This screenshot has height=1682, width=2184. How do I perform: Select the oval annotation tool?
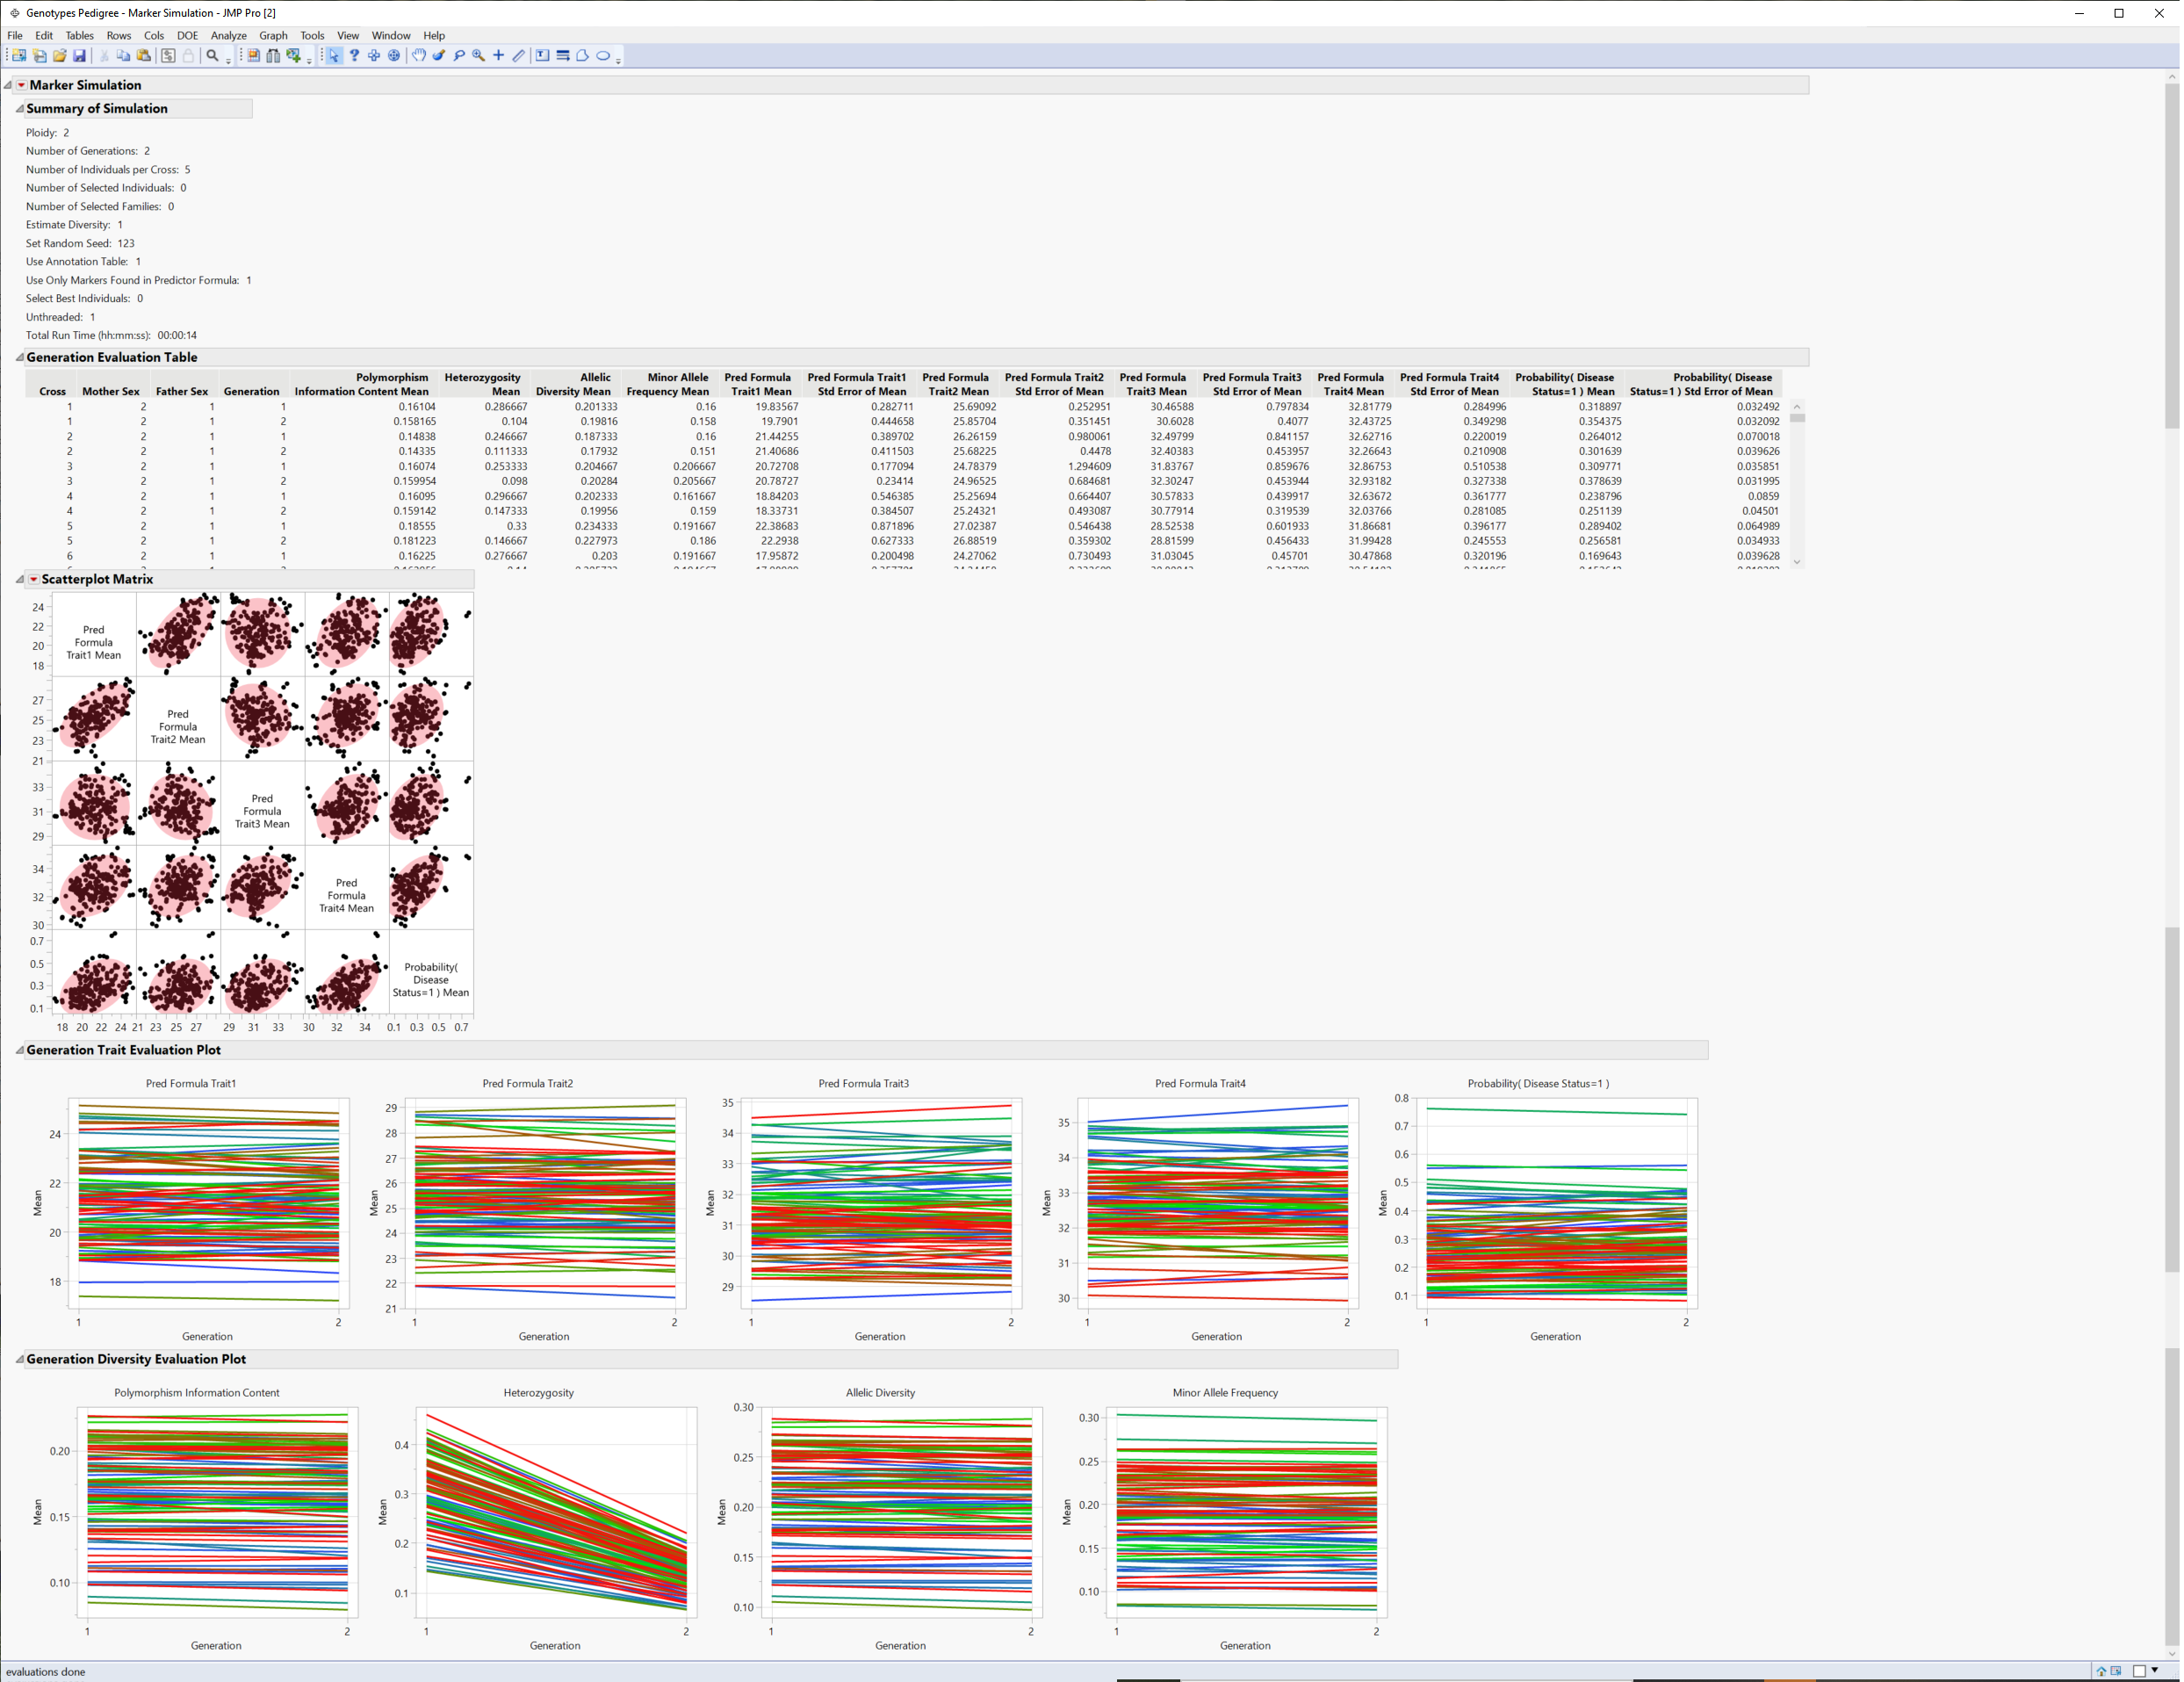602,56
